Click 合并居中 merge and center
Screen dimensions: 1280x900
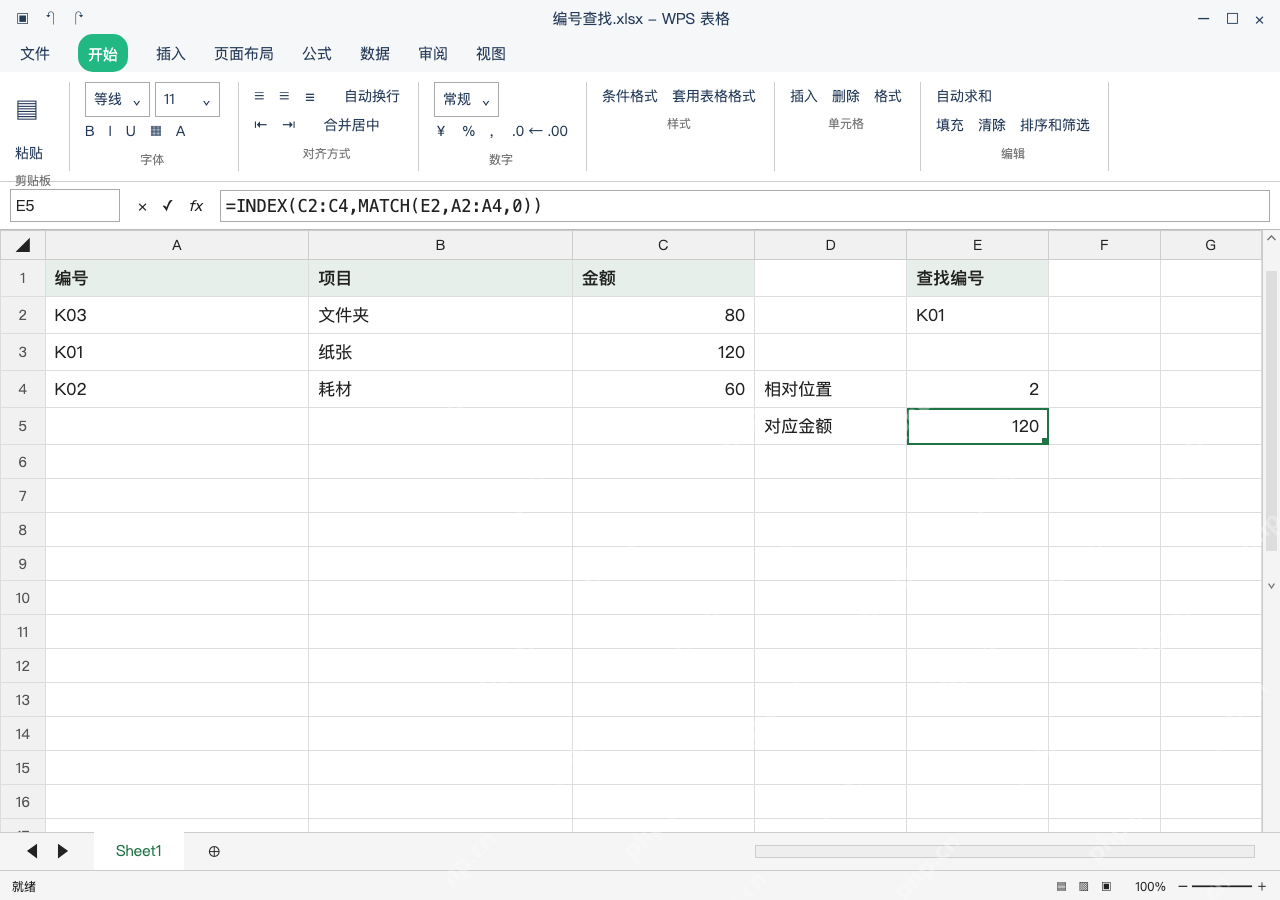(x=352, y=125)
